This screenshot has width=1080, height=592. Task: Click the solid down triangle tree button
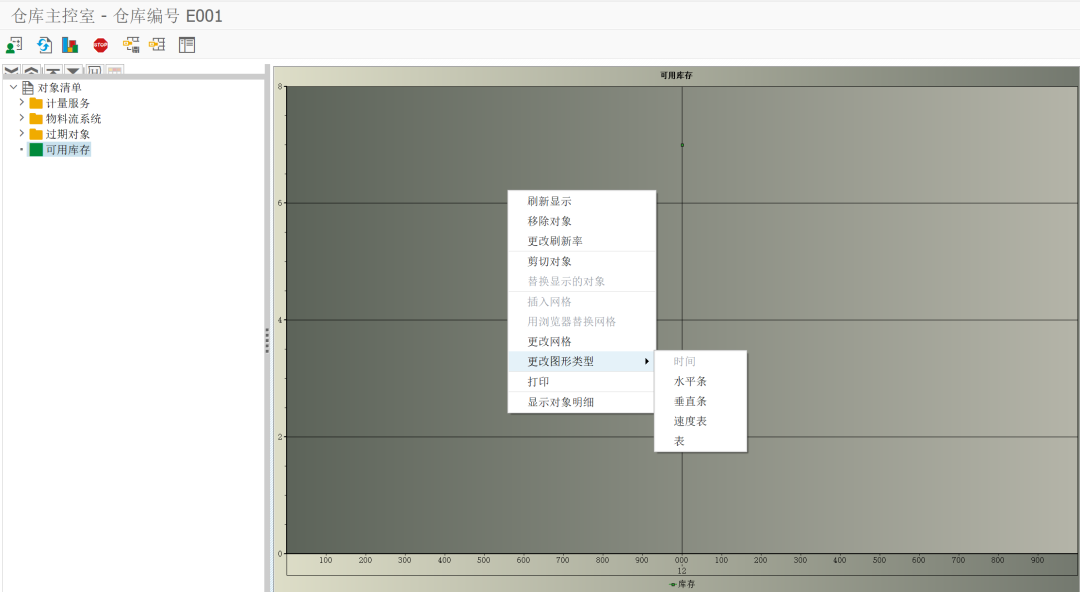point(73,70)
